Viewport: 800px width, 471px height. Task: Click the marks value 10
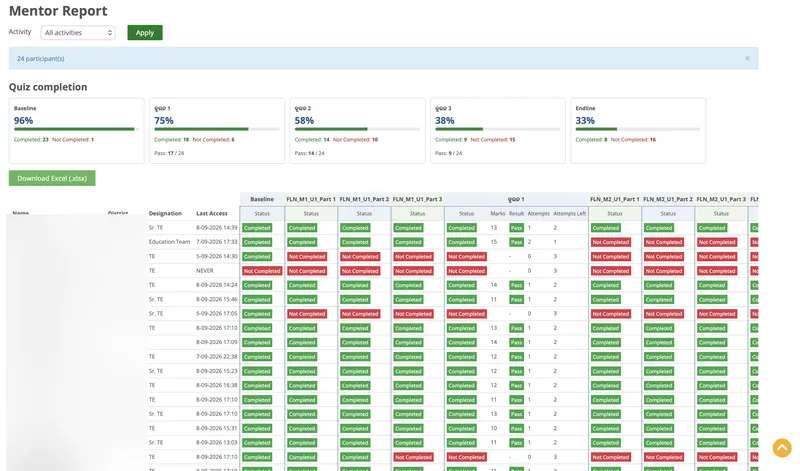(x=493, y=428)
